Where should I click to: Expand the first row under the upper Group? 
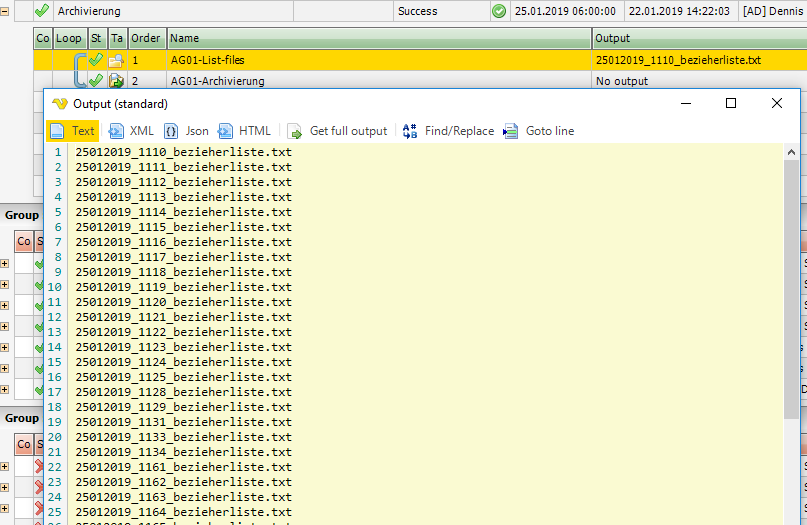point(5,264)
